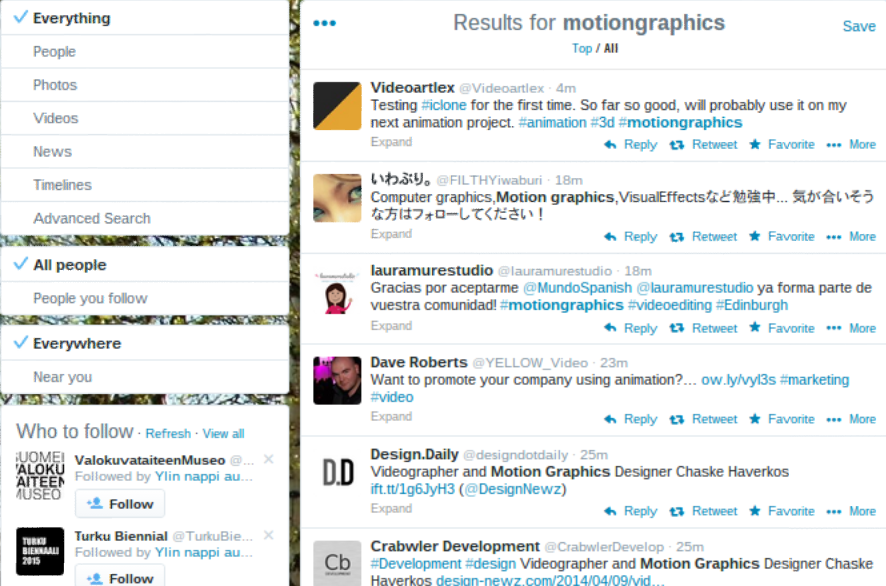Open the three-dots search options menu
Viewport: 886px width, 586px height.
pyautogui.click(x=324, y=23)
